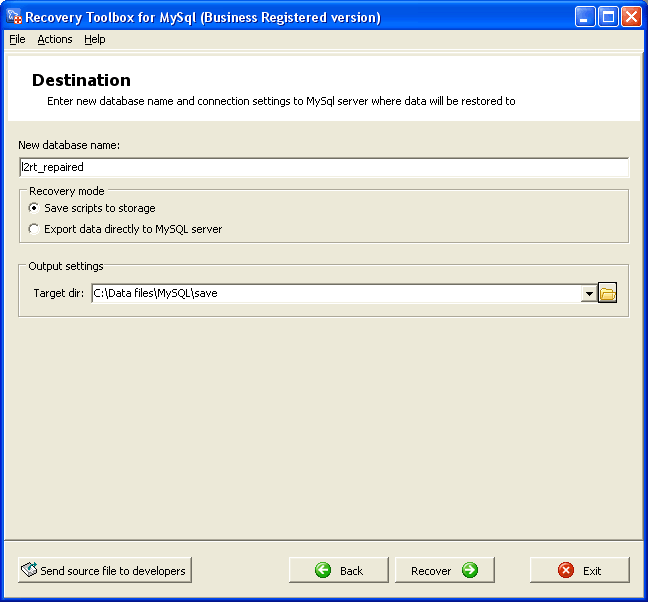
Task: Go Back to previous step
Action: [339, 570]
